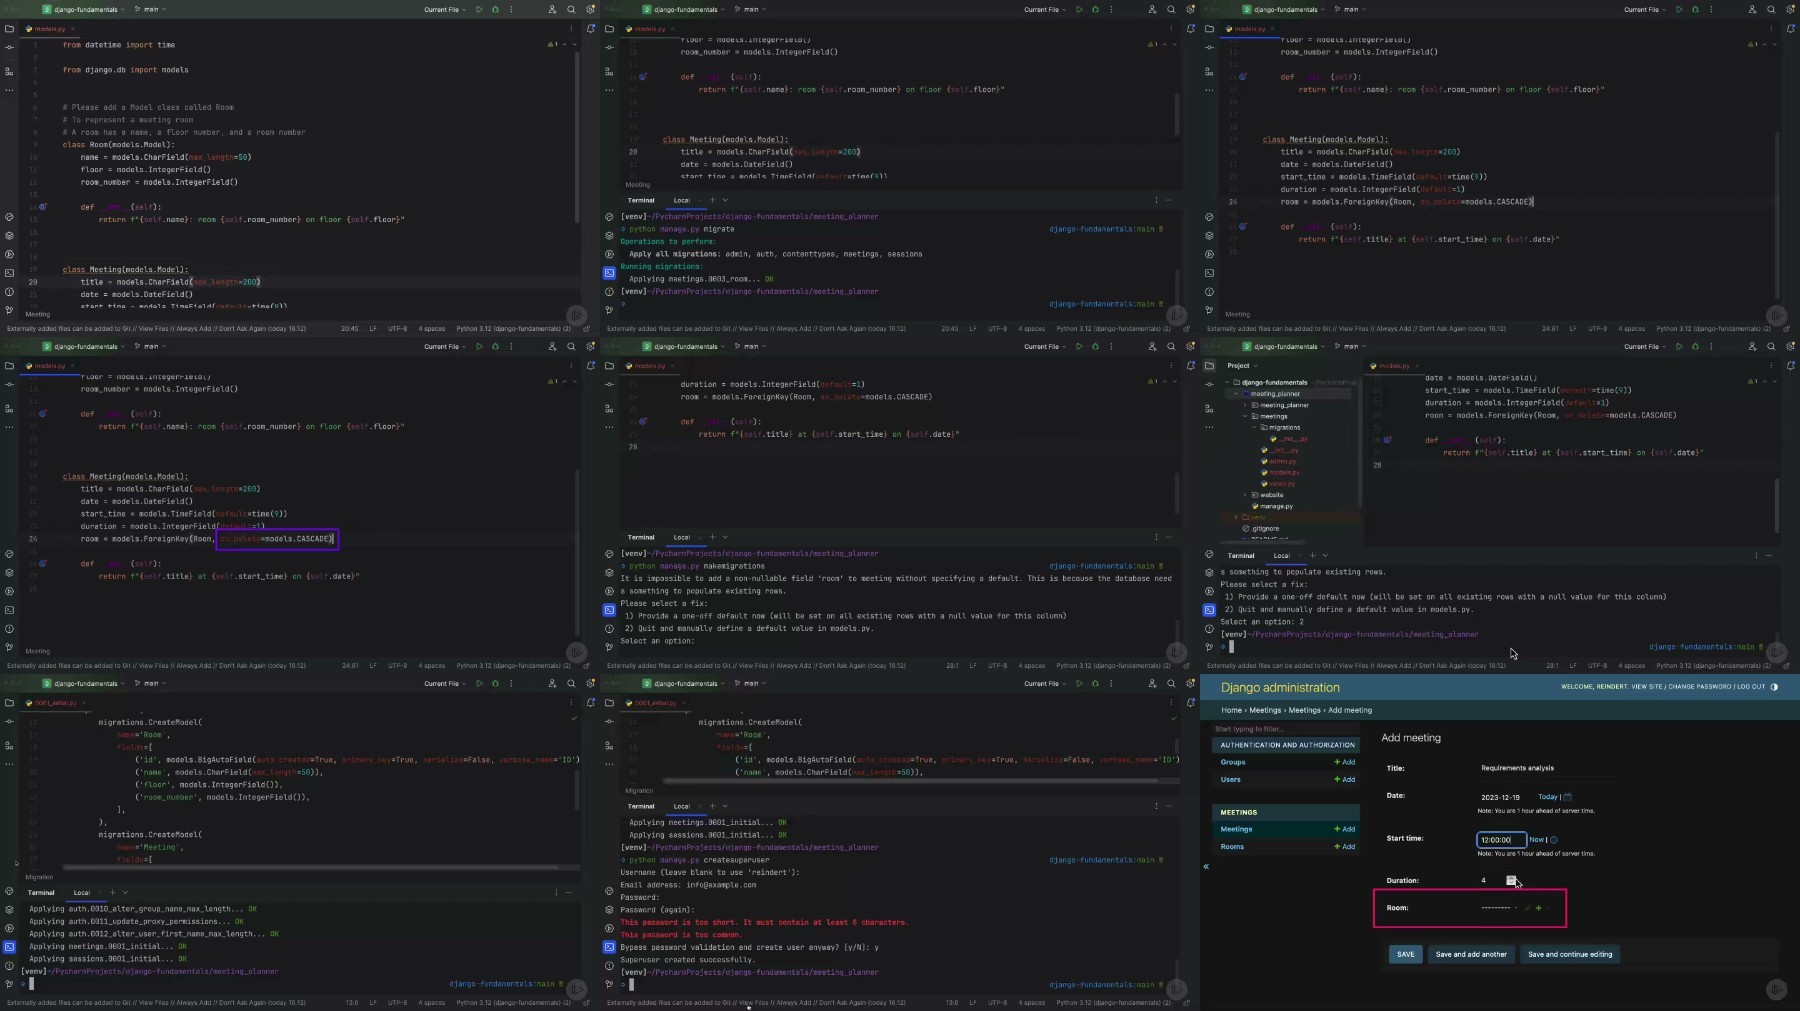
Task: Focus the 'Start typing to filter' sidebar field
Action: click(1285, 729)
